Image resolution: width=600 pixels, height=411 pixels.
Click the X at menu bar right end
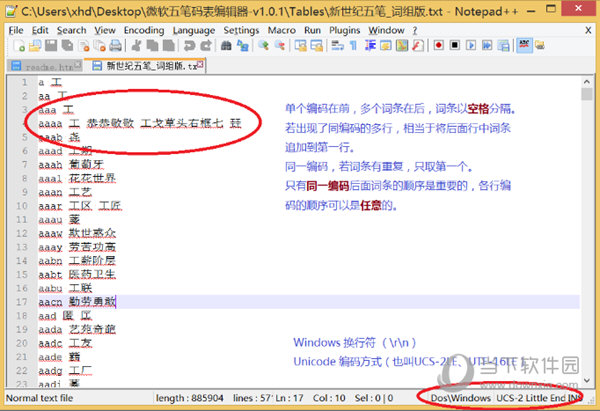pos(588,30)
